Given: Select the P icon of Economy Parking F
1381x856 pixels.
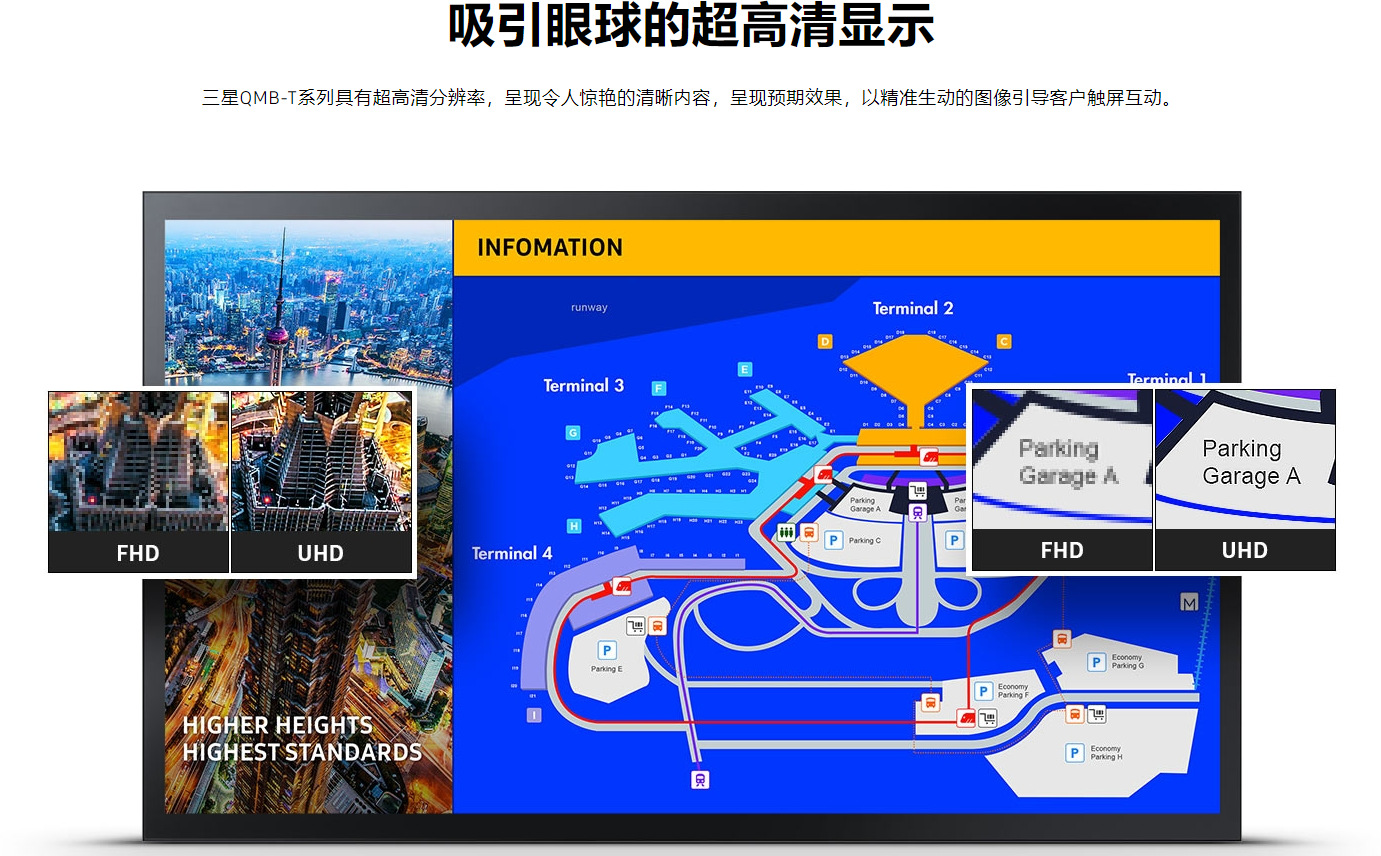Looking at the screenshot, I should (x=983, y=691).
